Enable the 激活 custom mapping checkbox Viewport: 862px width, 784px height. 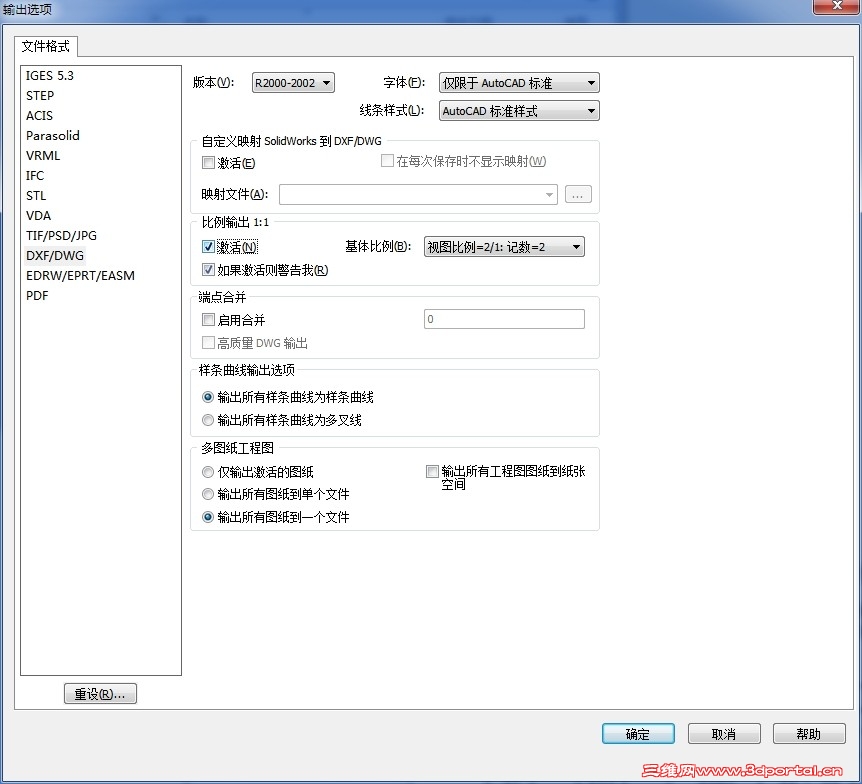tap(208, 163)
